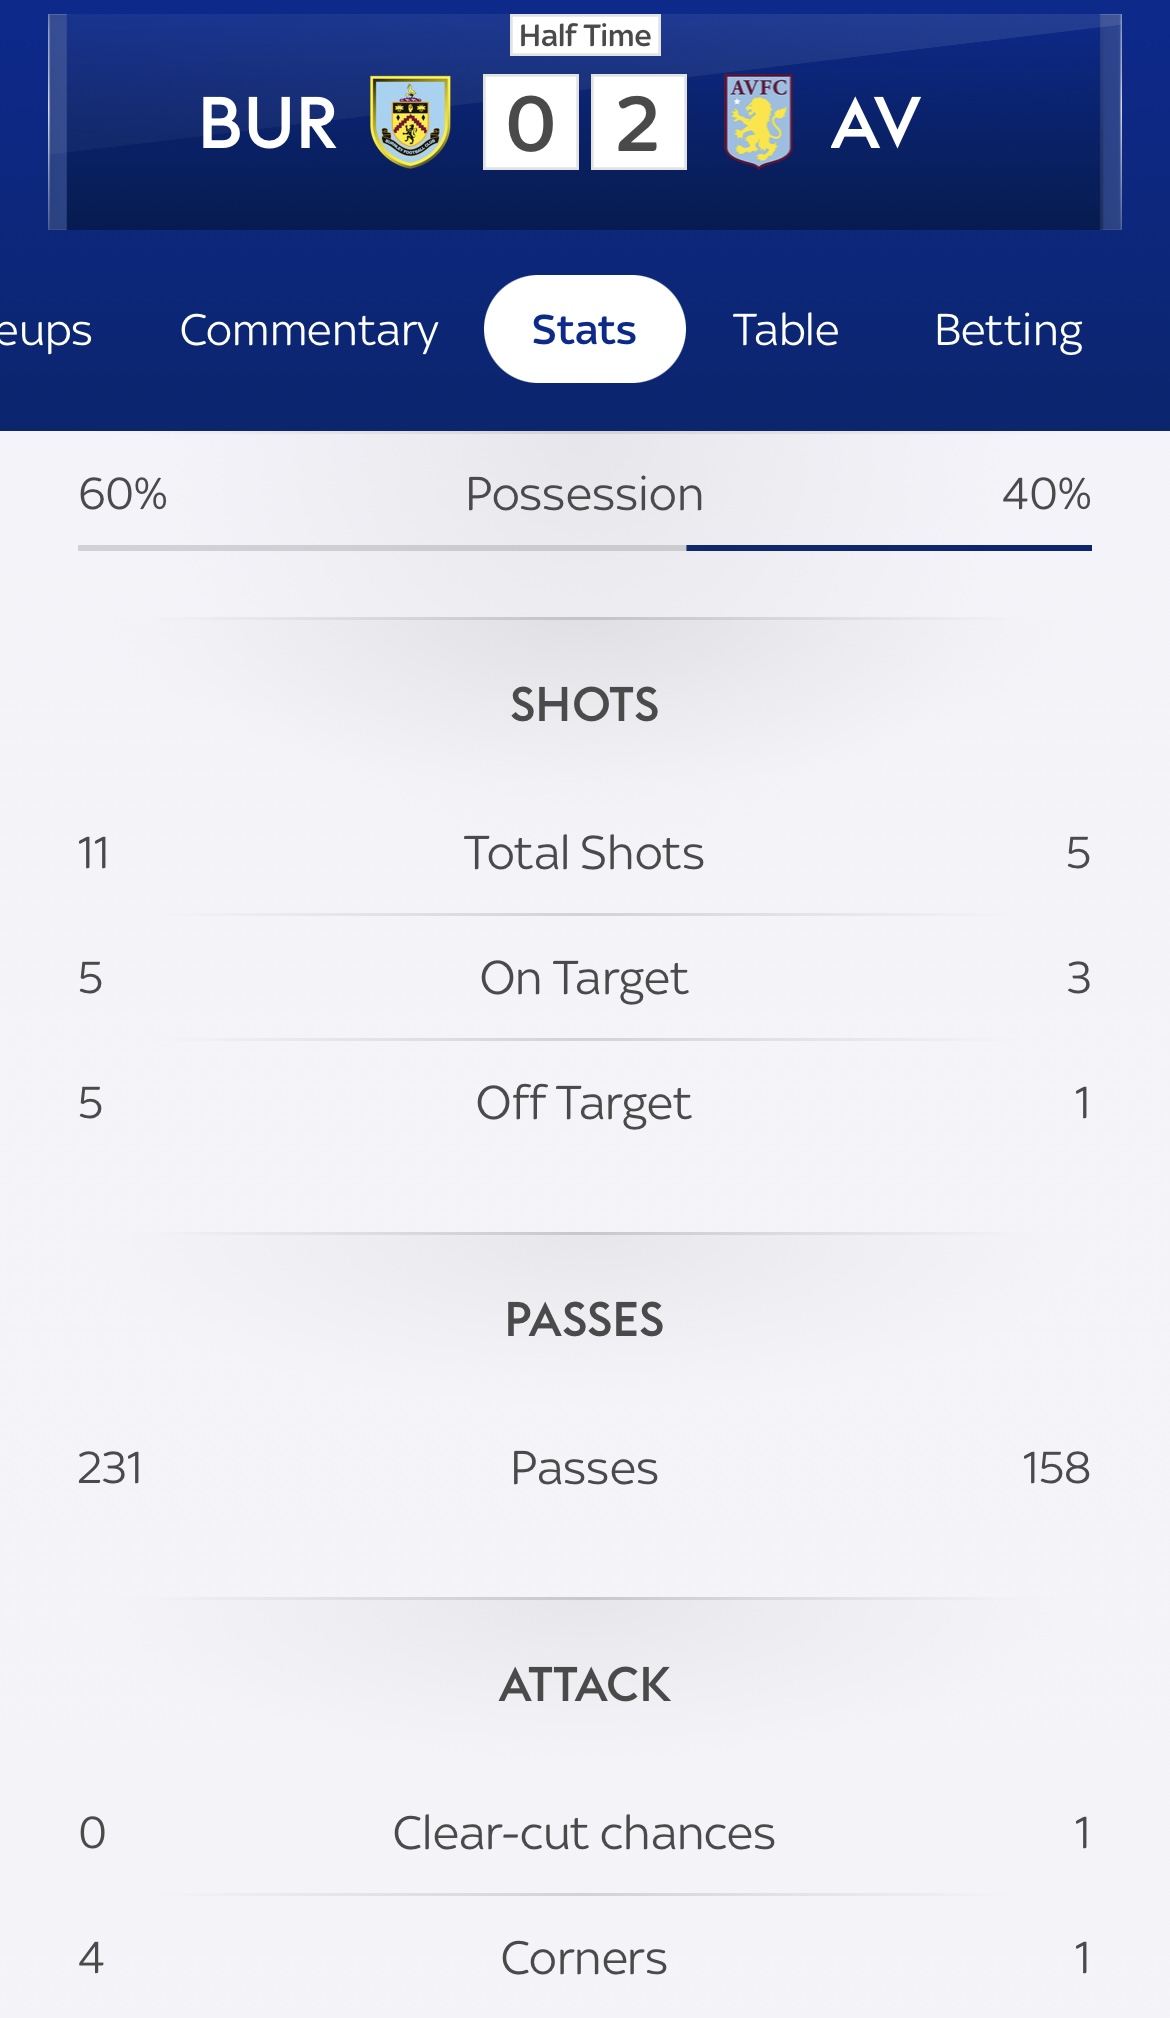Select the On Target stat row

585,978
